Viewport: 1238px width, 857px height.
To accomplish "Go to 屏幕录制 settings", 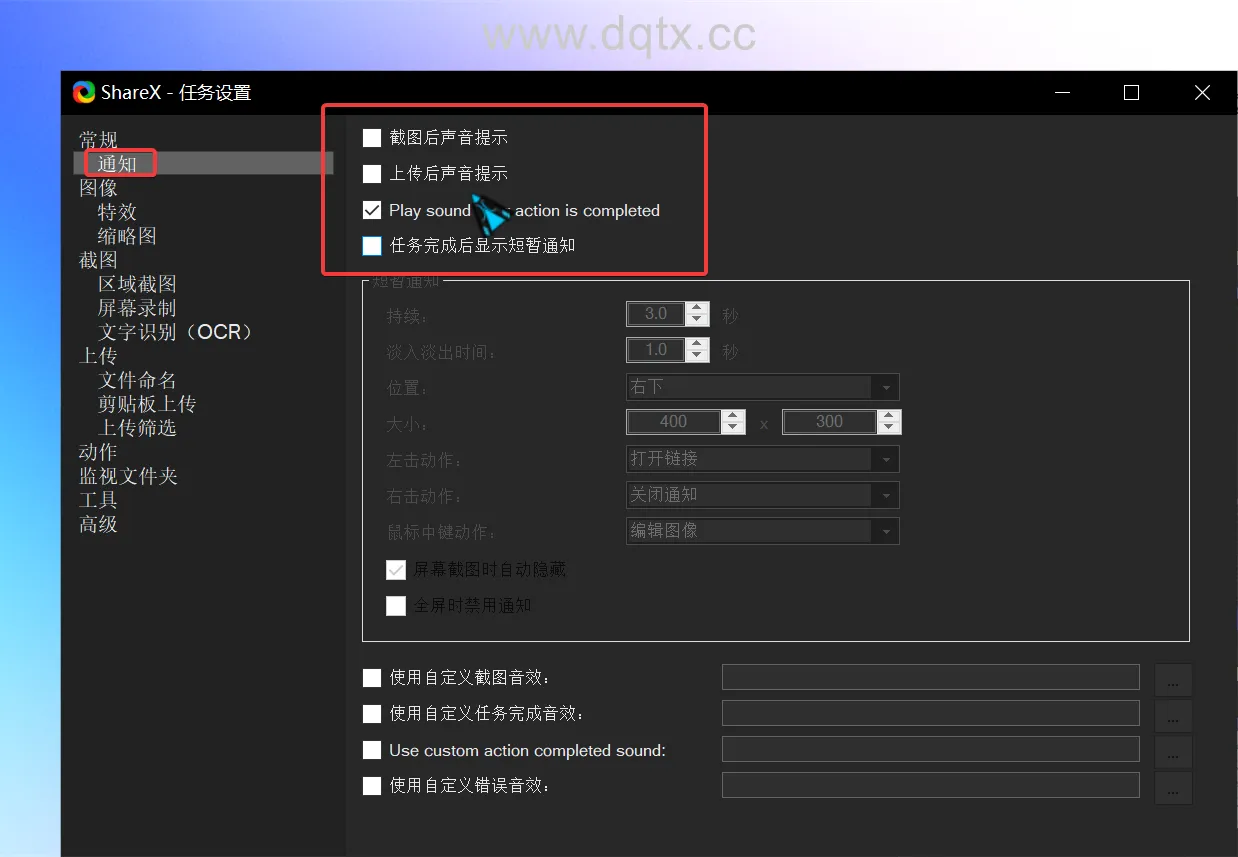I will [x=137, y=308].
